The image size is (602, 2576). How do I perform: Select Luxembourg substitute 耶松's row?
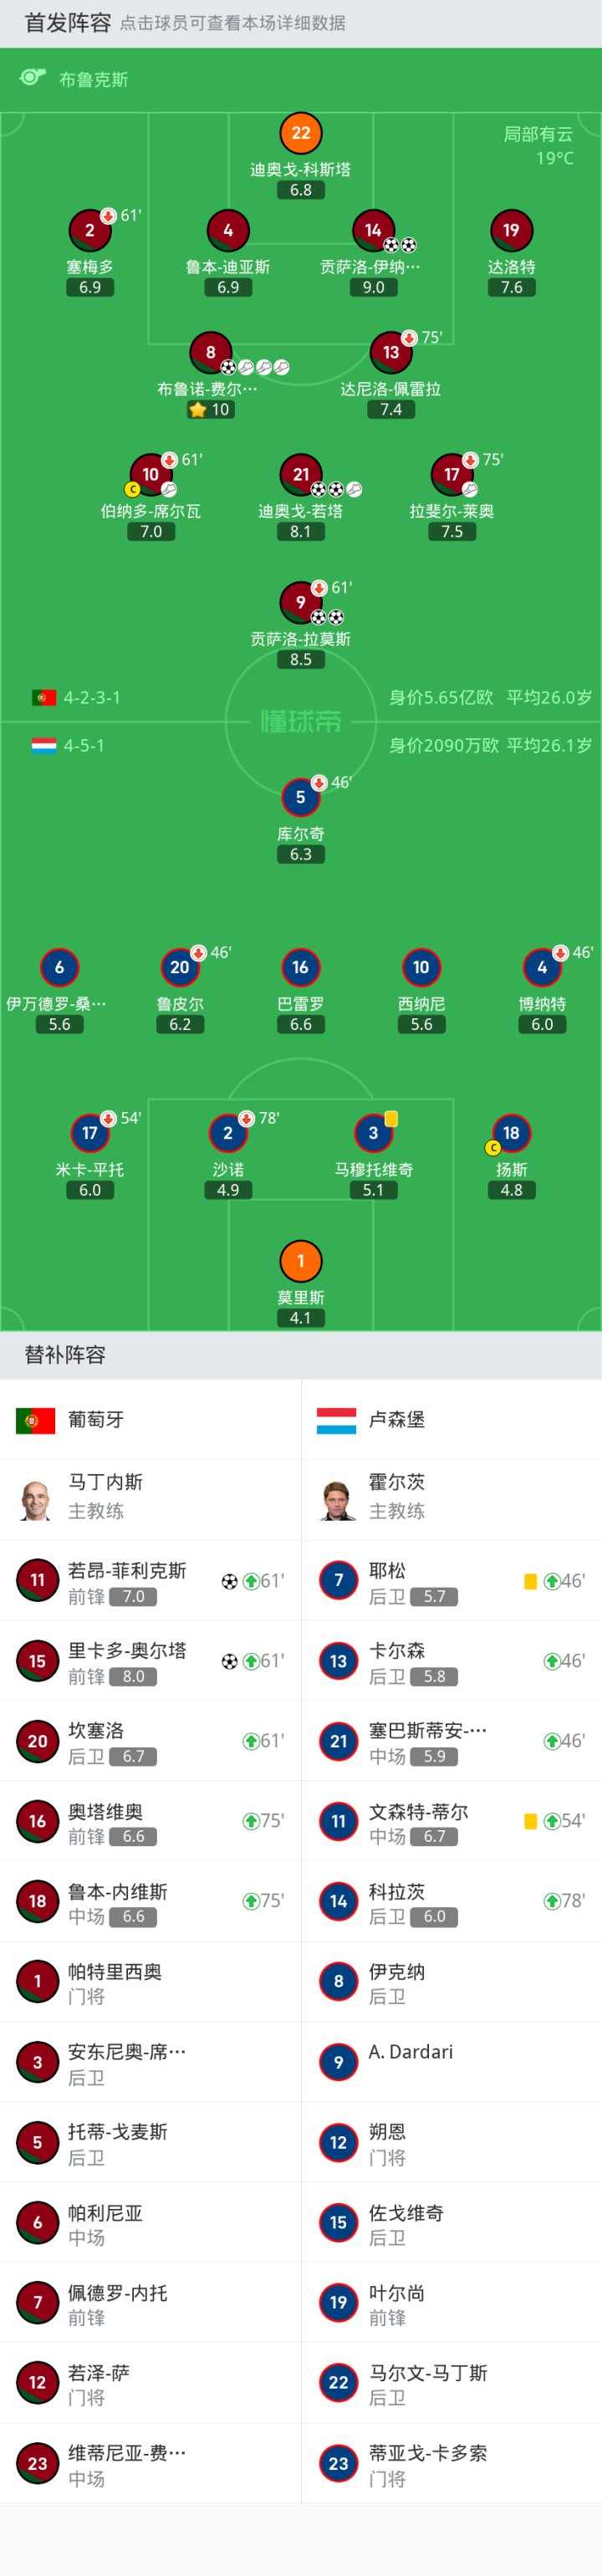coord(451,1581)
